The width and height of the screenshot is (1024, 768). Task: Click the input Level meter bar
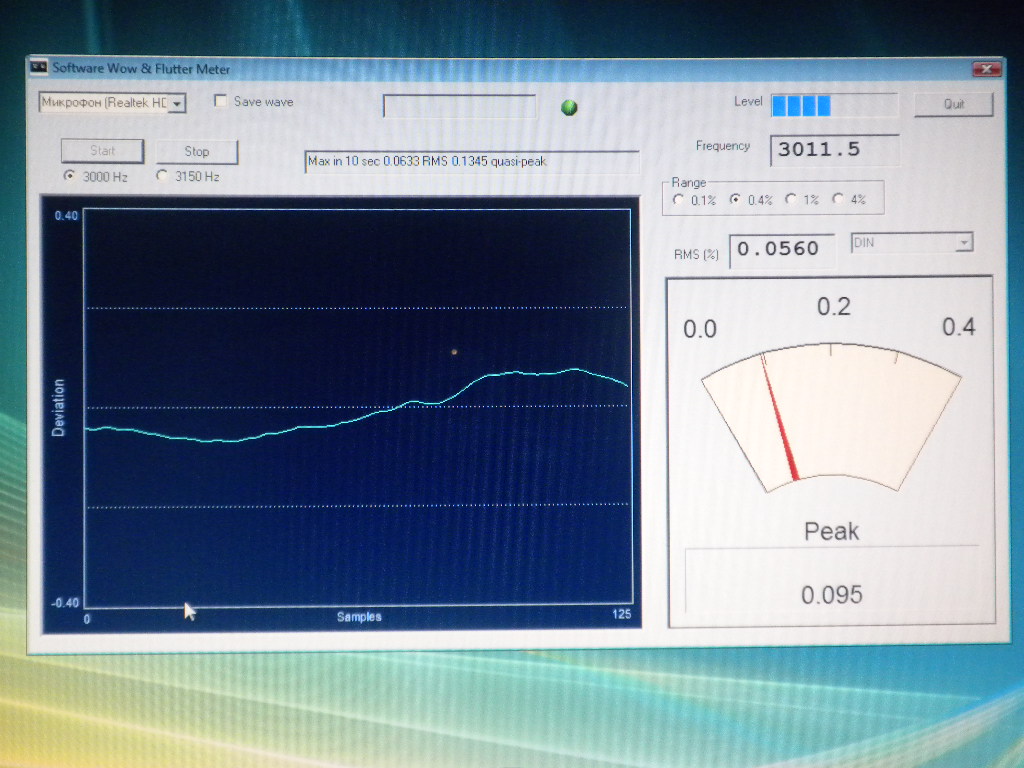point(833,105)
